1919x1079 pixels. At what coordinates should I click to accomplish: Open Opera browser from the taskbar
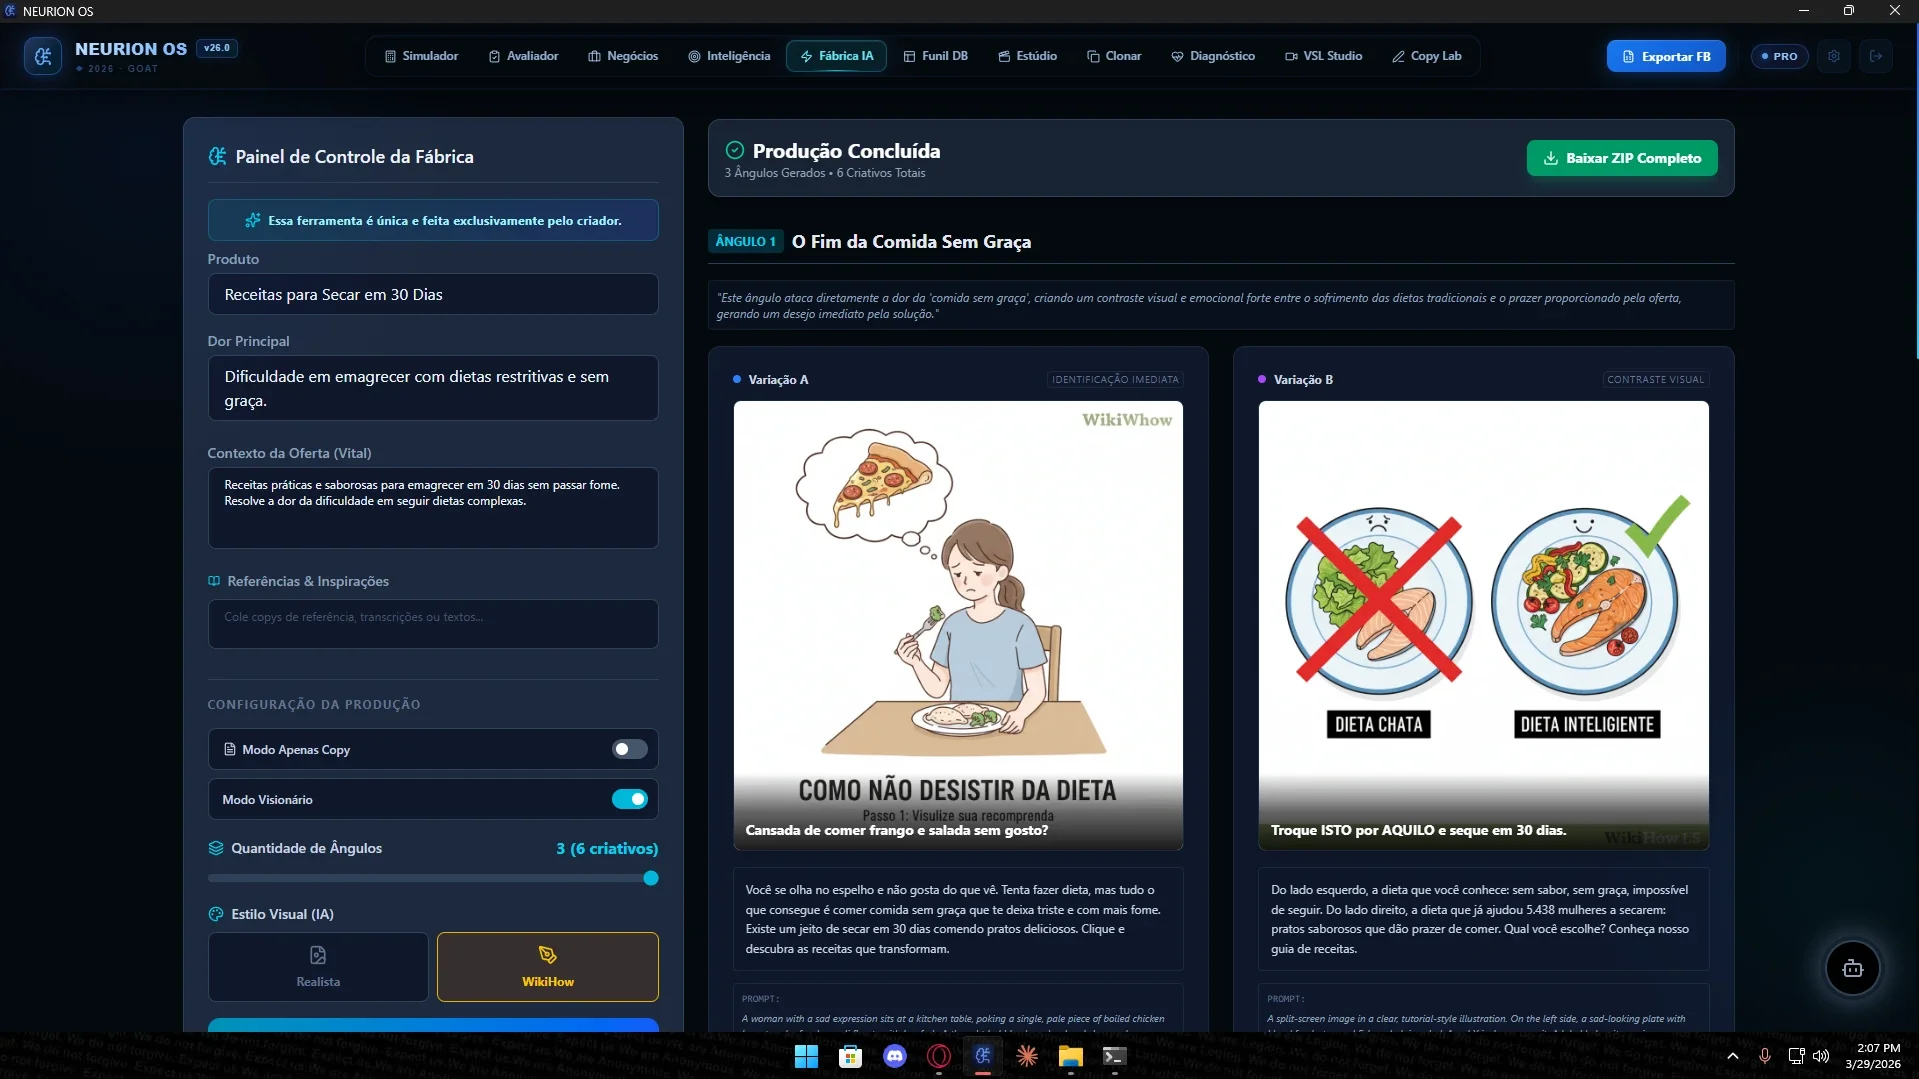coord(939,1056)
